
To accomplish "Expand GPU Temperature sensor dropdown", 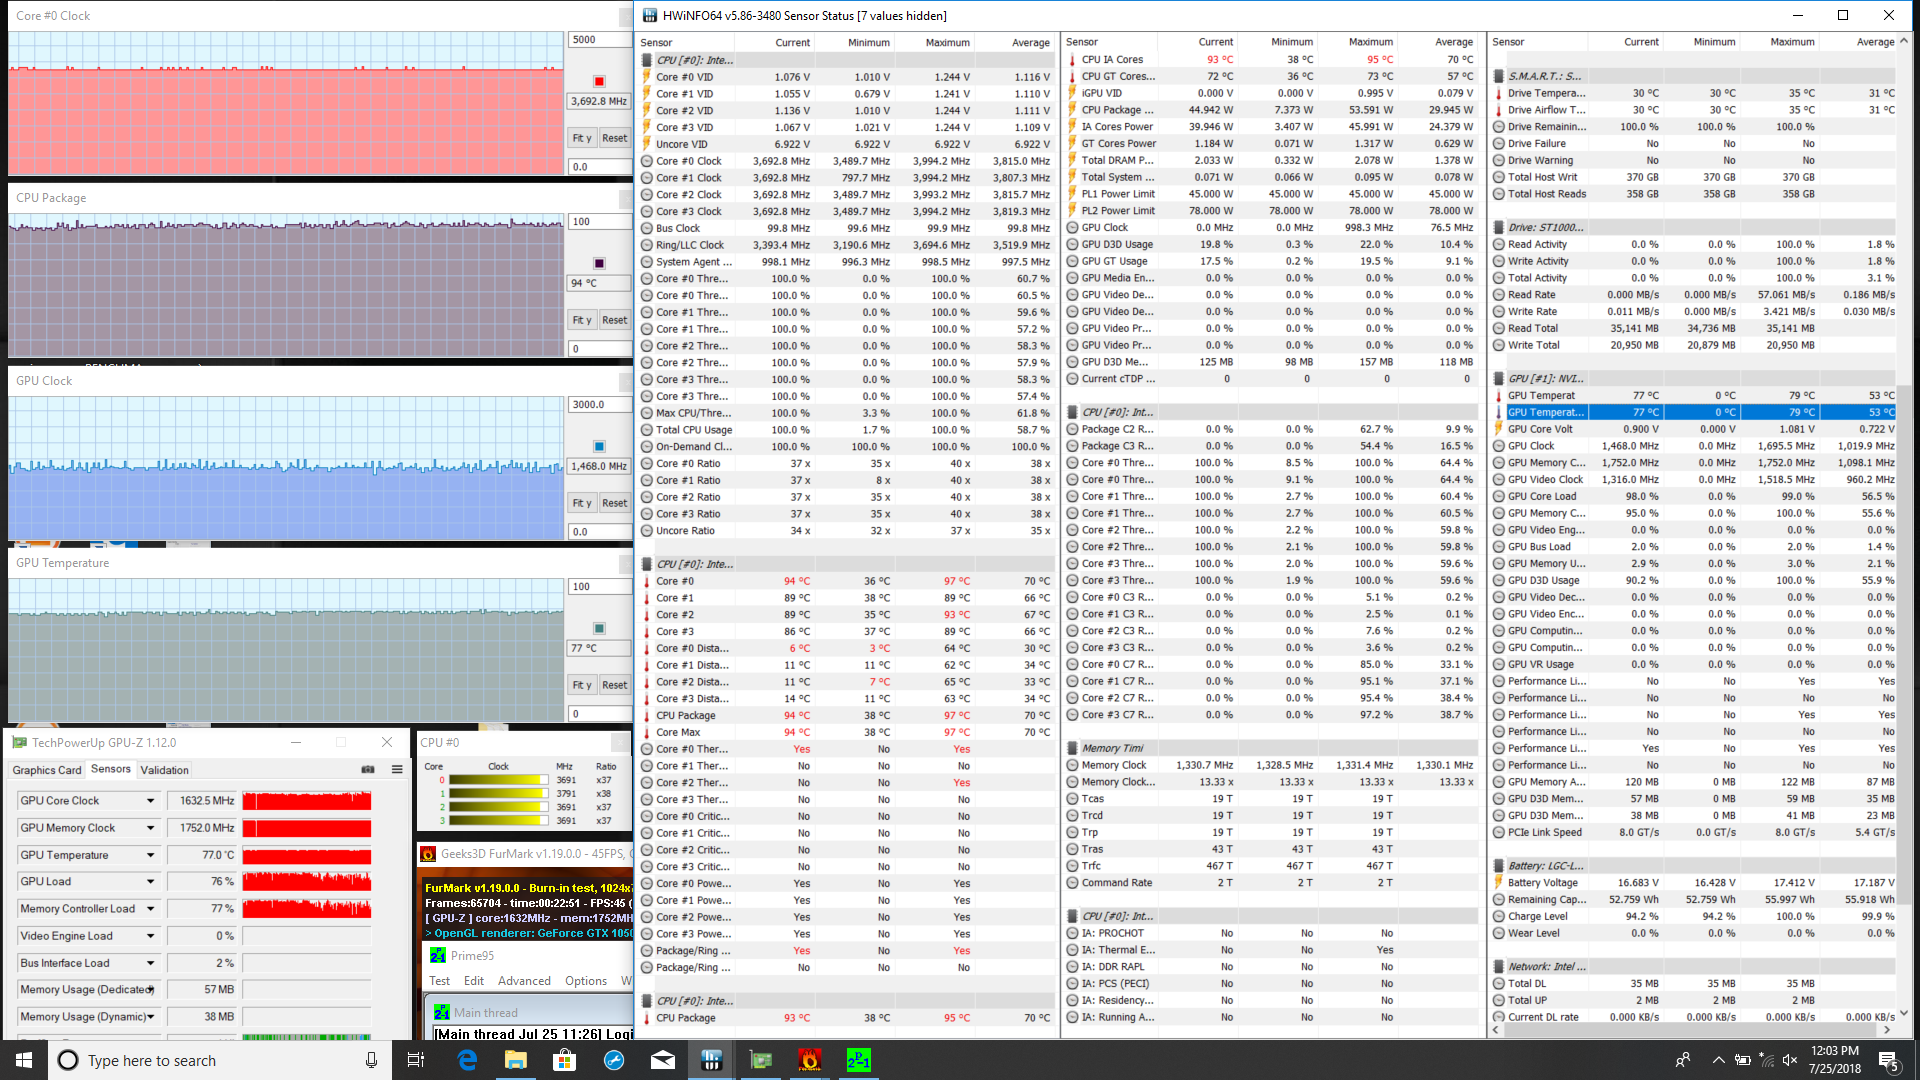I will [151, 855].
